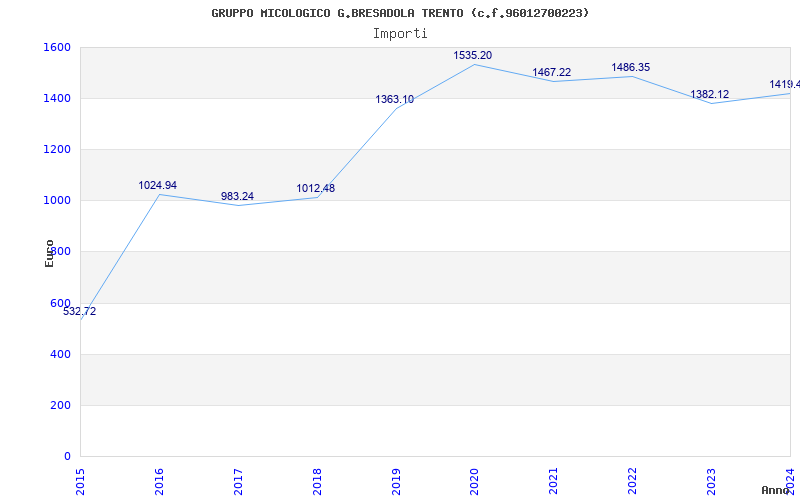Click the 2018 x-axis year label
Viewport: 800px width, 500px height.
click(317, 481)
